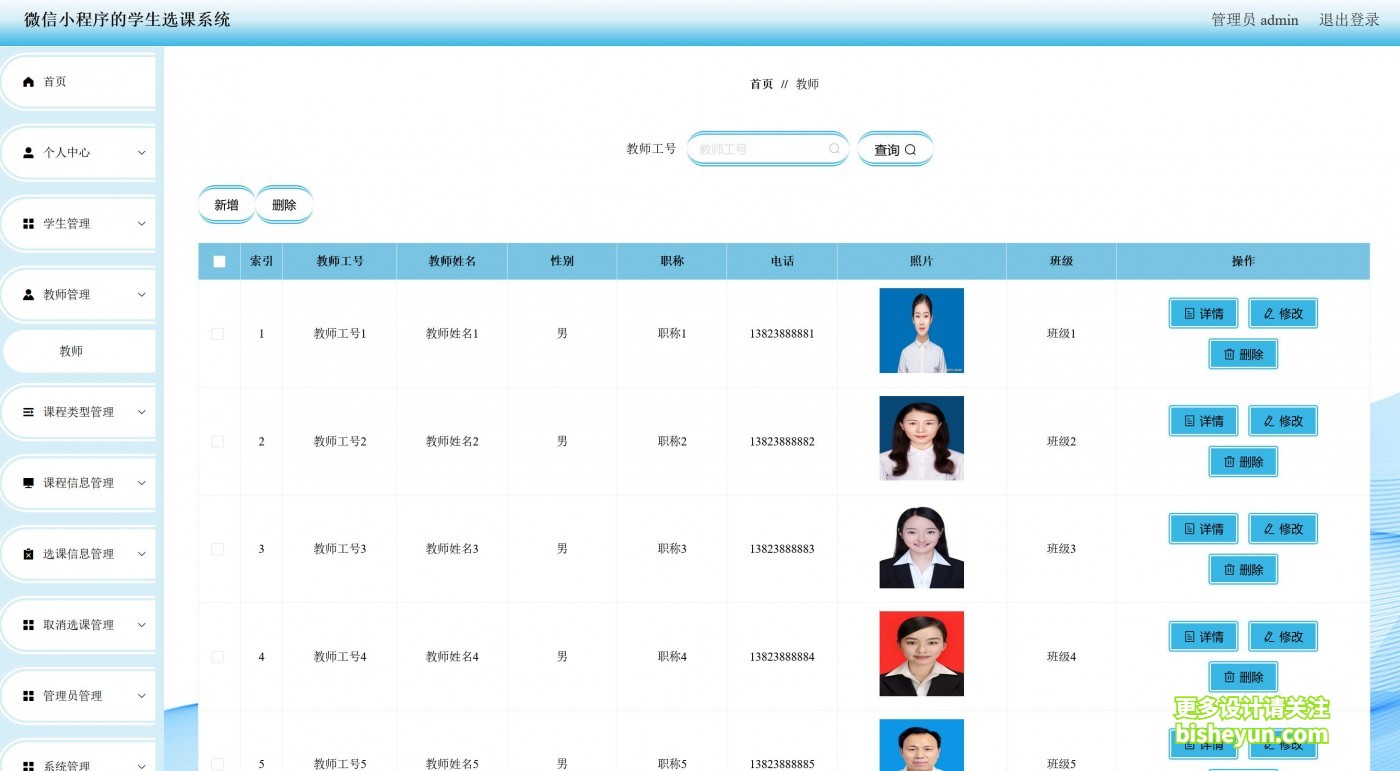Click 修改 for 教师姓名4
Image resolution: width=1400 pixels, height=771 pixels.
(x=1283, y=637)
